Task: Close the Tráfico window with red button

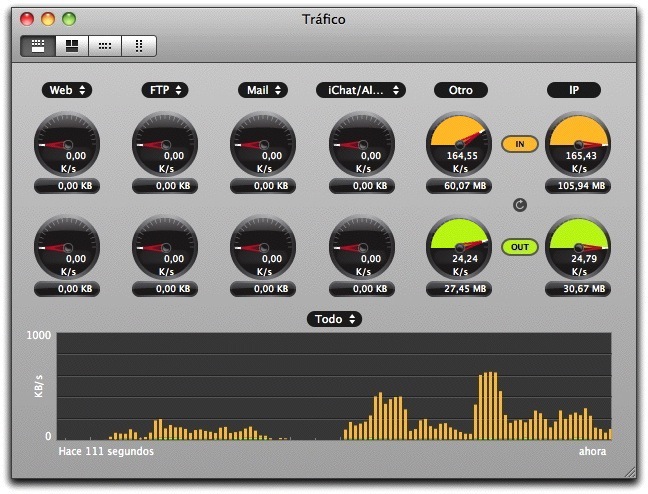Action: (27, 19)
